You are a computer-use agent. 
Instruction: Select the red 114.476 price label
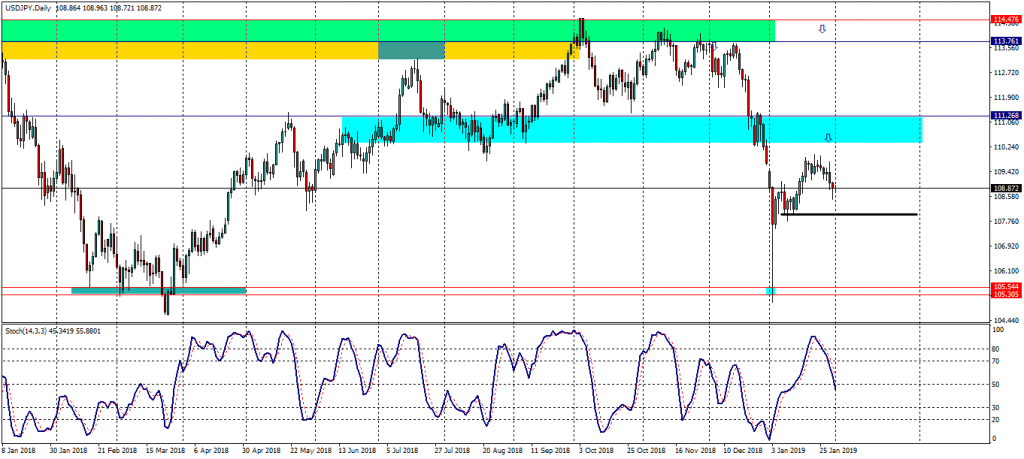pos(1005,19)
